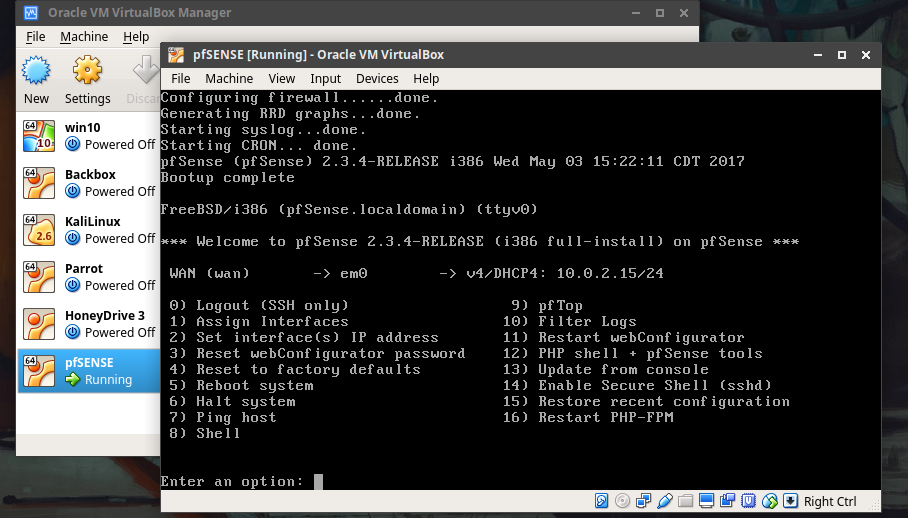
Task: Click the 'Enter an option:' console prompt
Action: click(232, 481)
